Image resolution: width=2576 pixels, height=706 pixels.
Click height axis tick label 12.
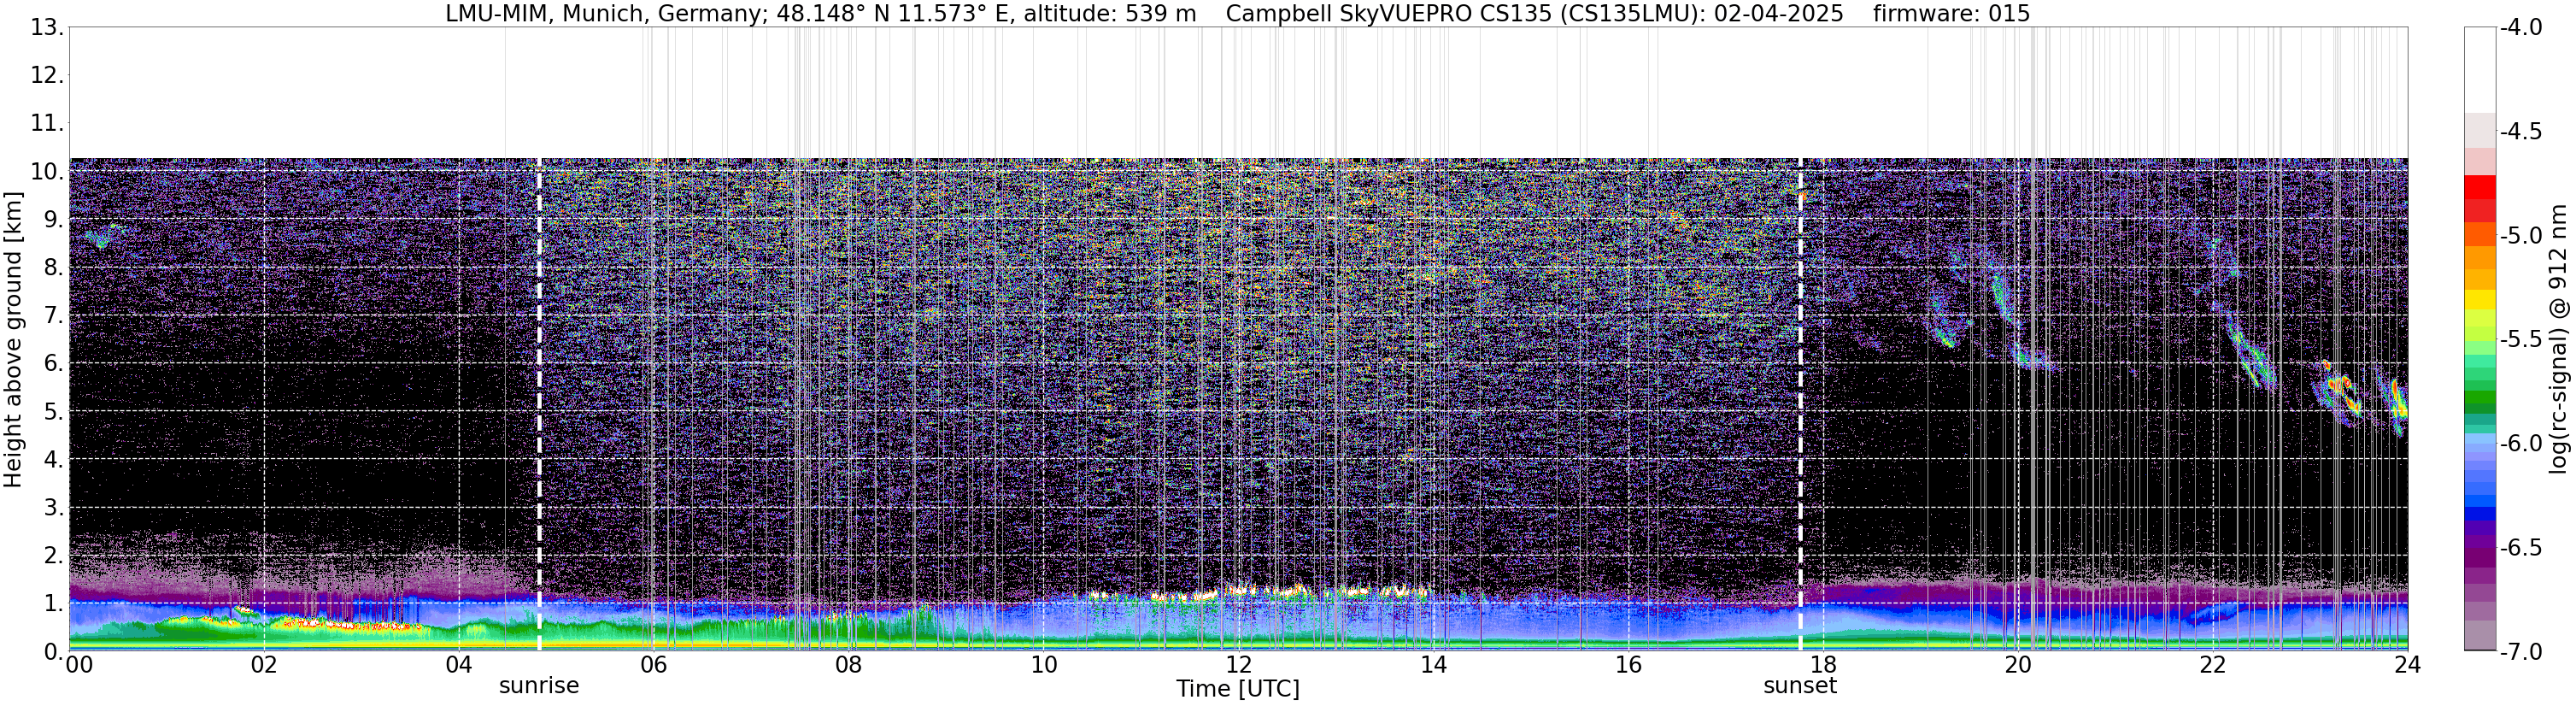coord(47,75)
